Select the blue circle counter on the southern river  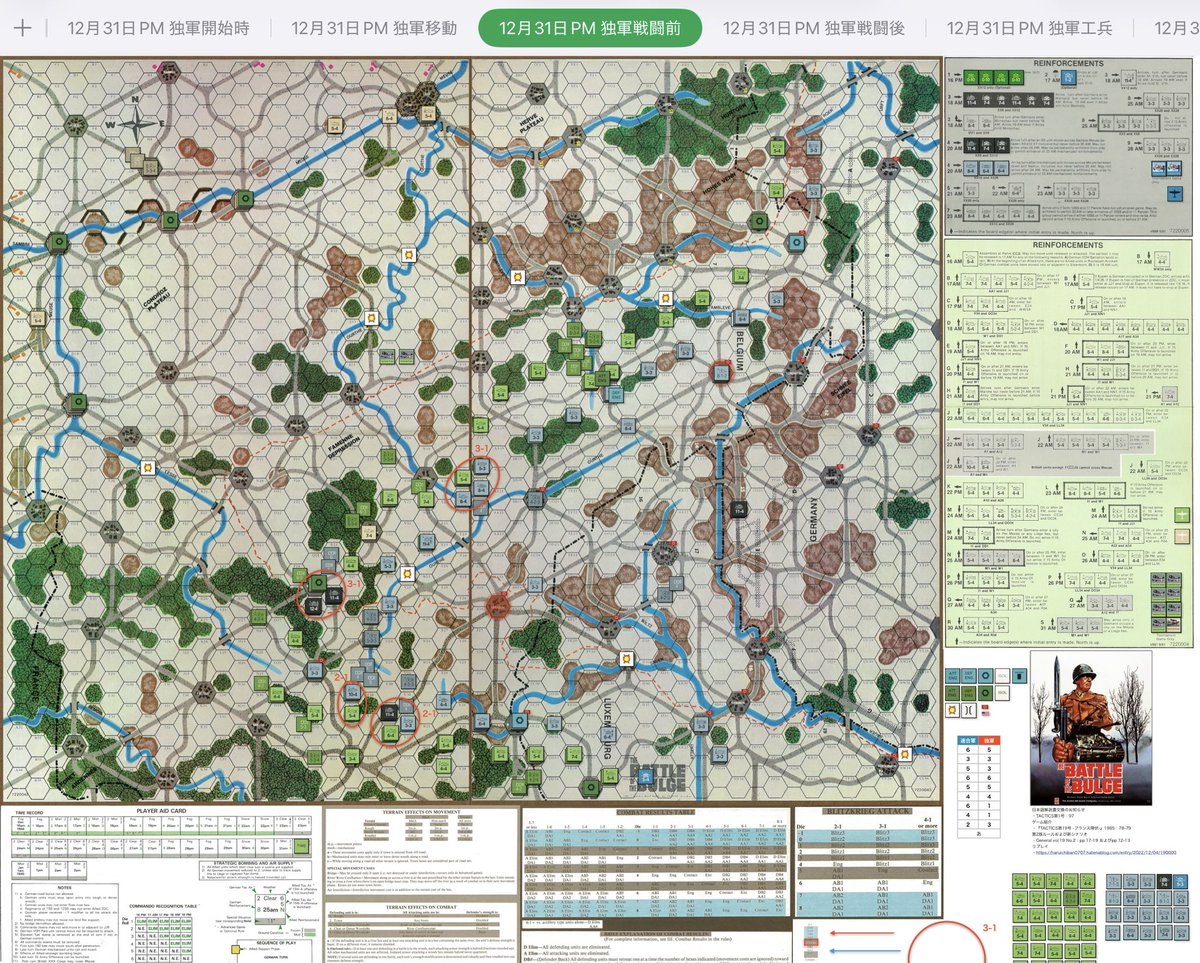pyautogui.click(x=519, y=719)
